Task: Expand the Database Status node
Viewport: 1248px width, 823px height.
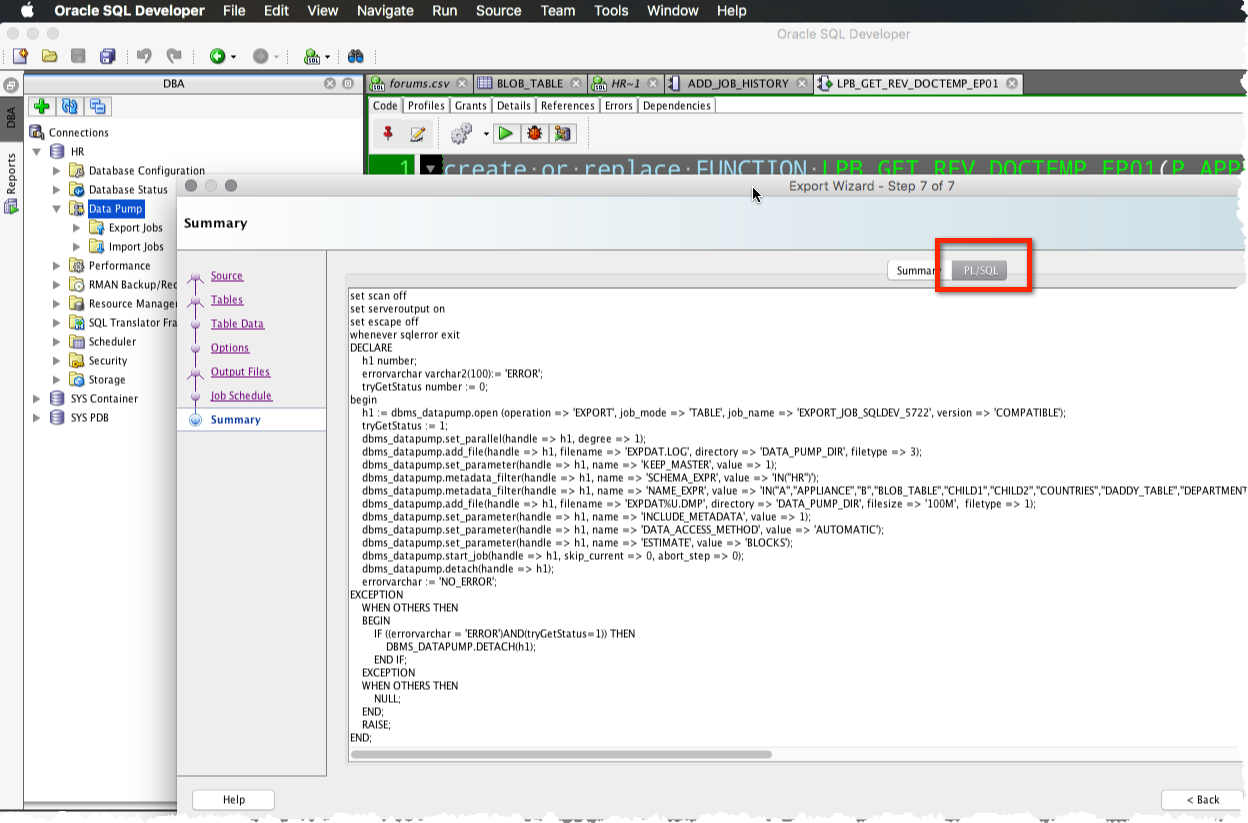Action: click(x=57, y=190)
